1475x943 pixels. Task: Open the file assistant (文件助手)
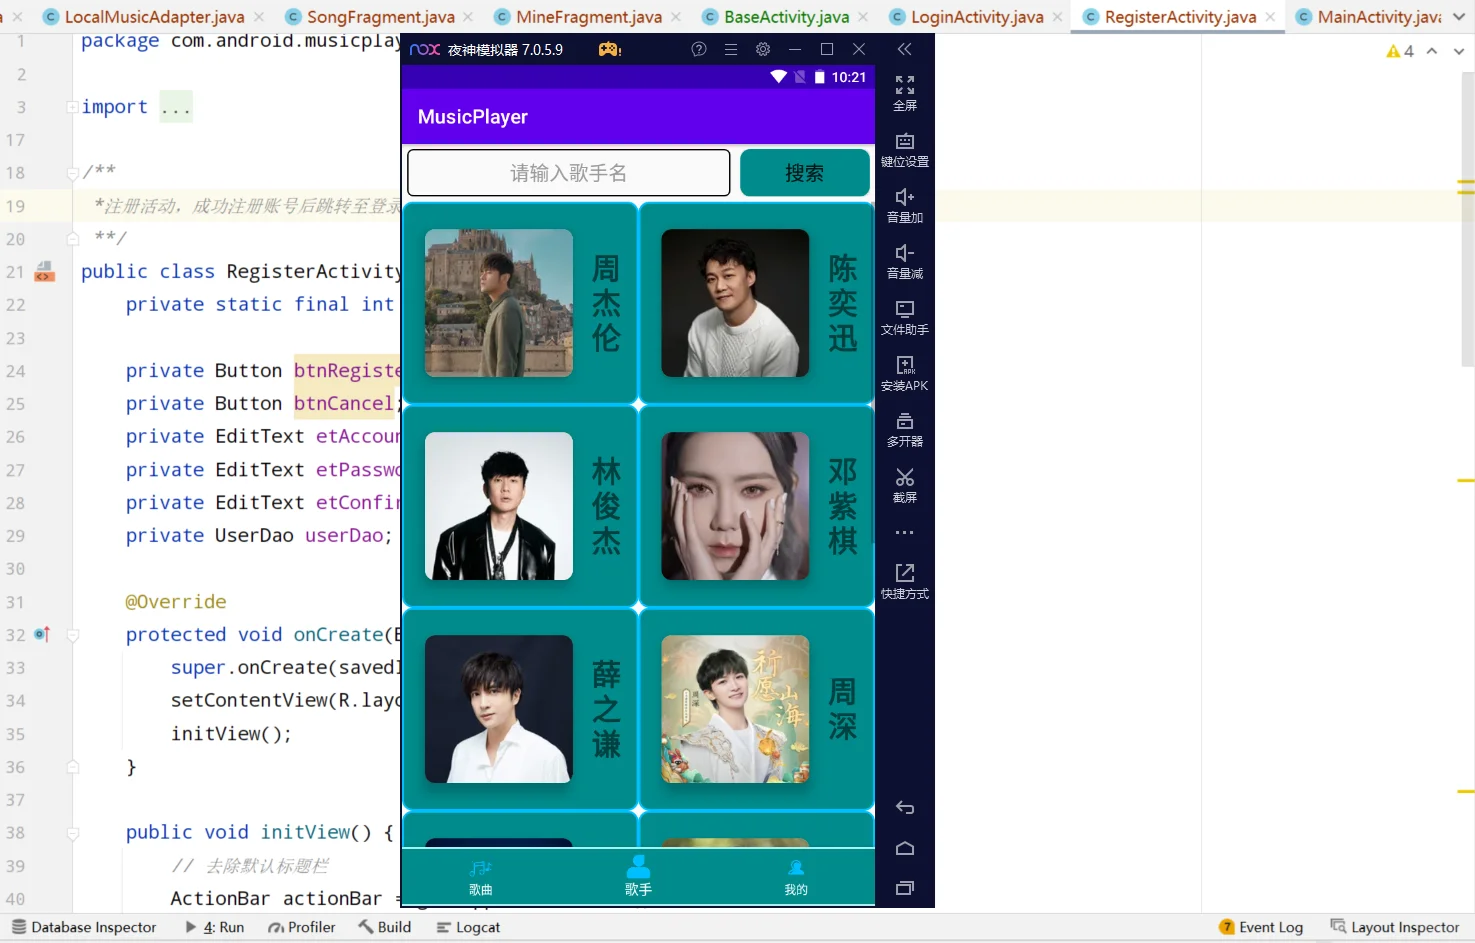coord(905,317)
